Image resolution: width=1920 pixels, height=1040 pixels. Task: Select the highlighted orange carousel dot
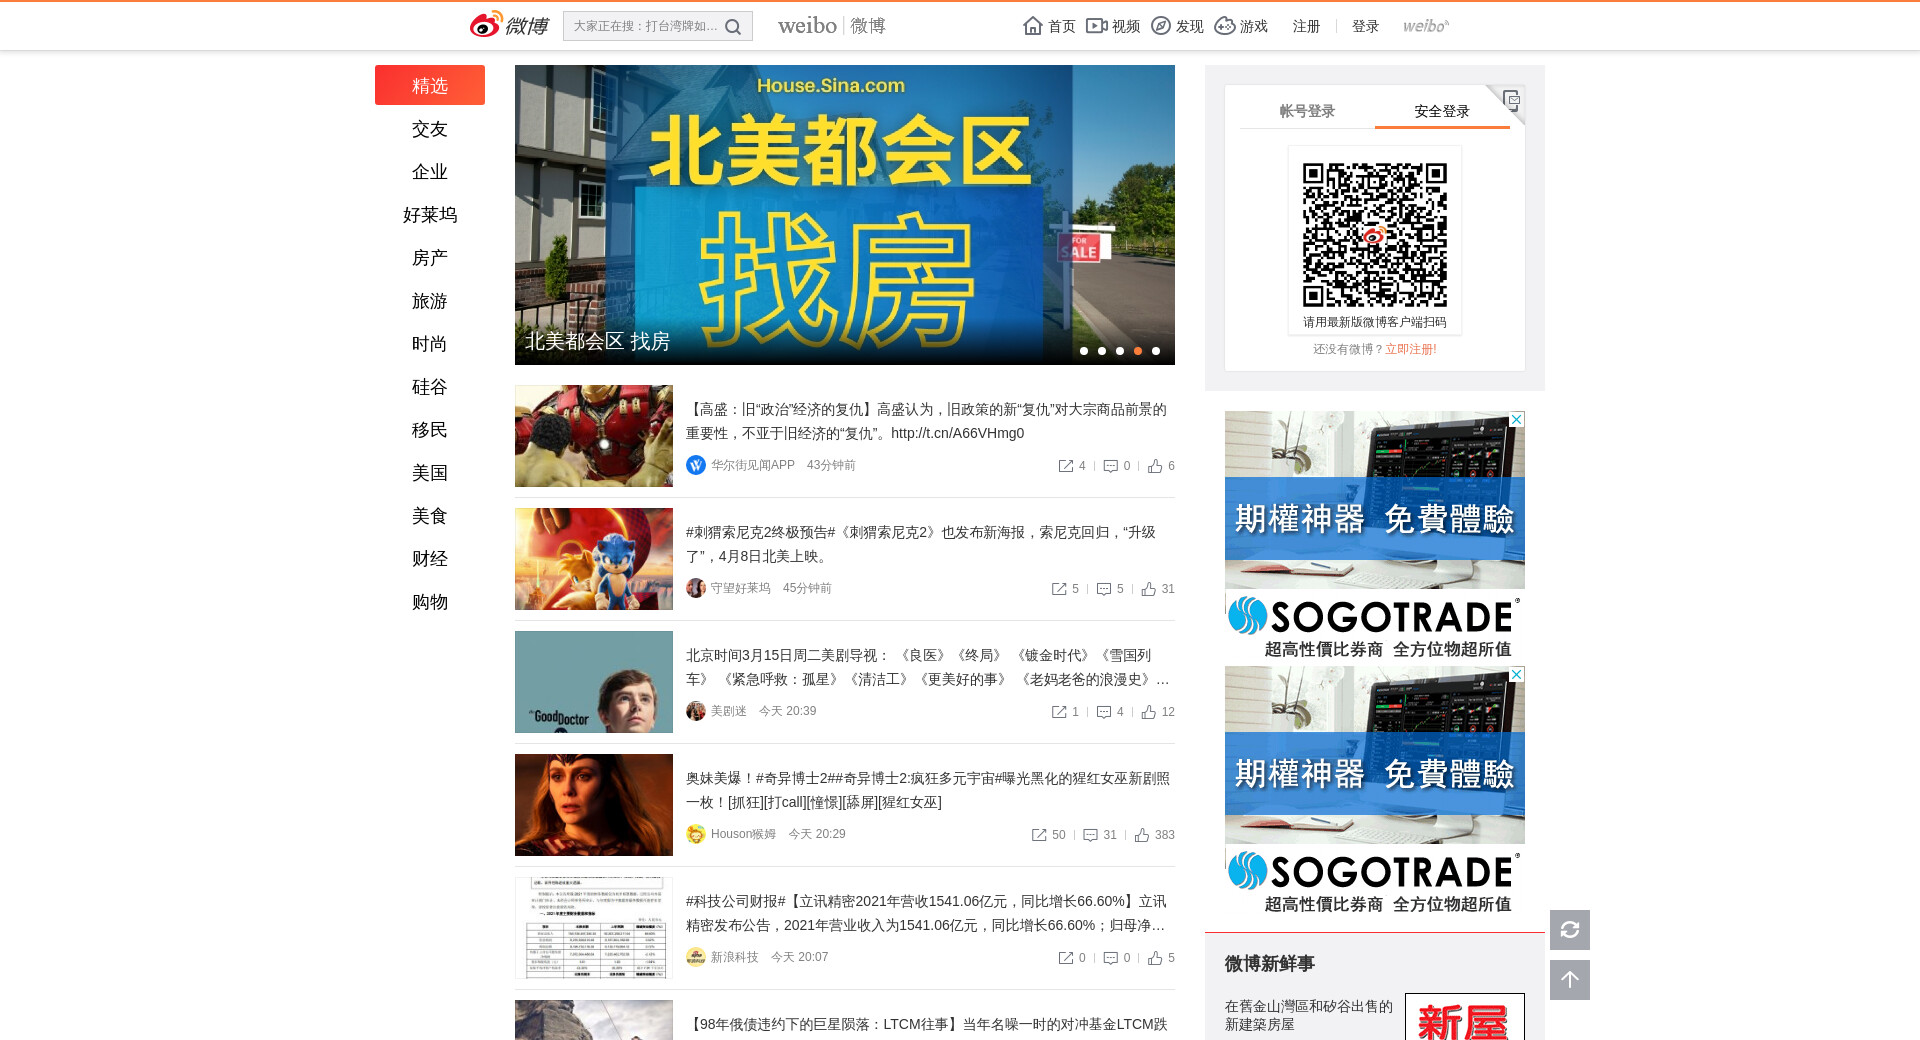(x=1138, y=351)
